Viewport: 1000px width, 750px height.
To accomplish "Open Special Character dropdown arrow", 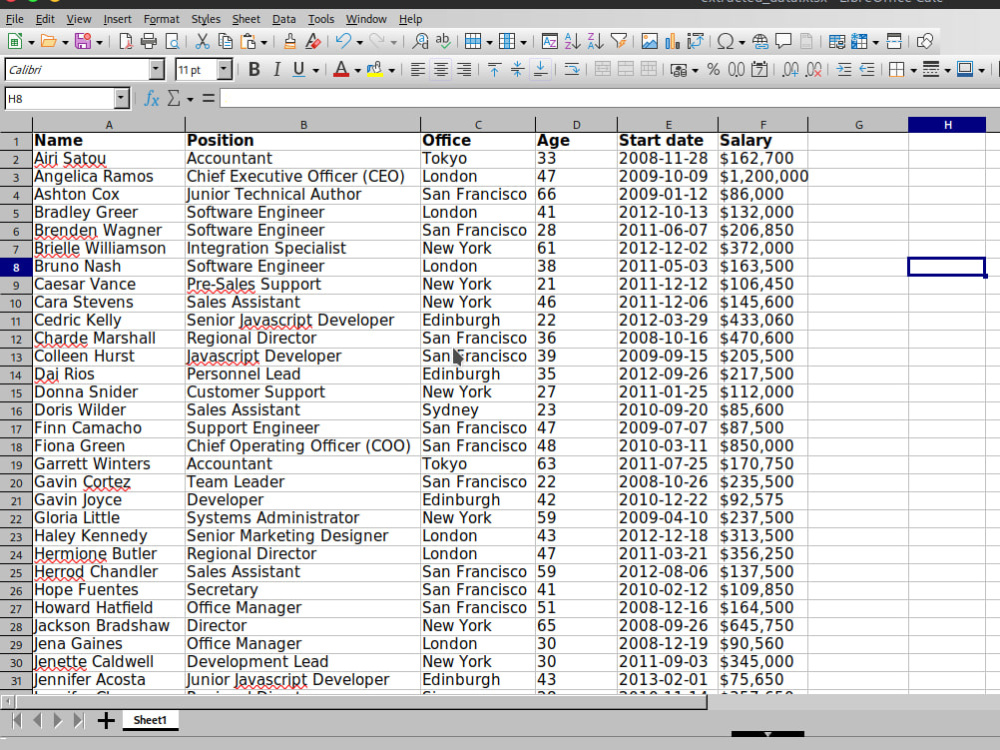I will 741,43.
